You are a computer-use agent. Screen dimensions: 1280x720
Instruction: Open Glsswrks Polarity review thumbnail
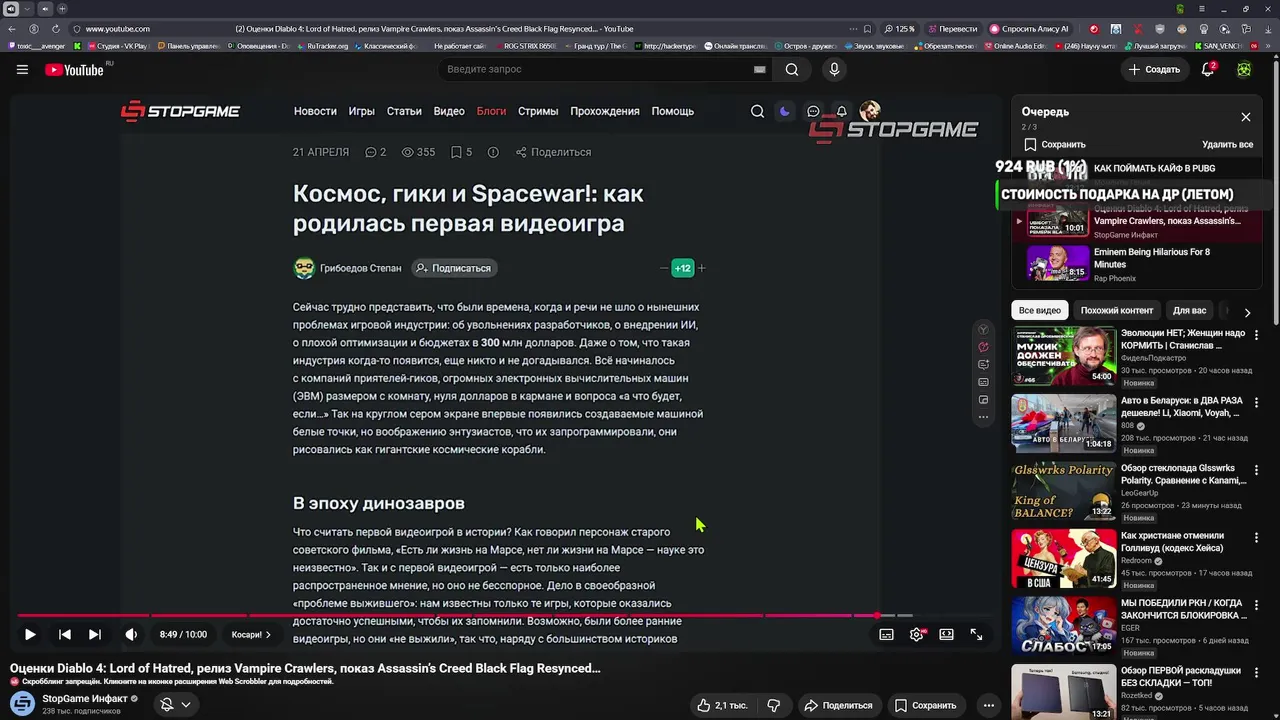(x=1064, y=491)
